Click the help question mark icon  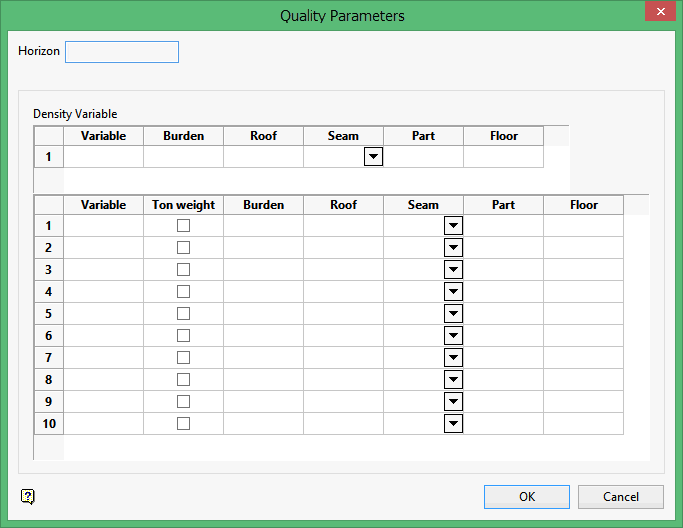28,496
